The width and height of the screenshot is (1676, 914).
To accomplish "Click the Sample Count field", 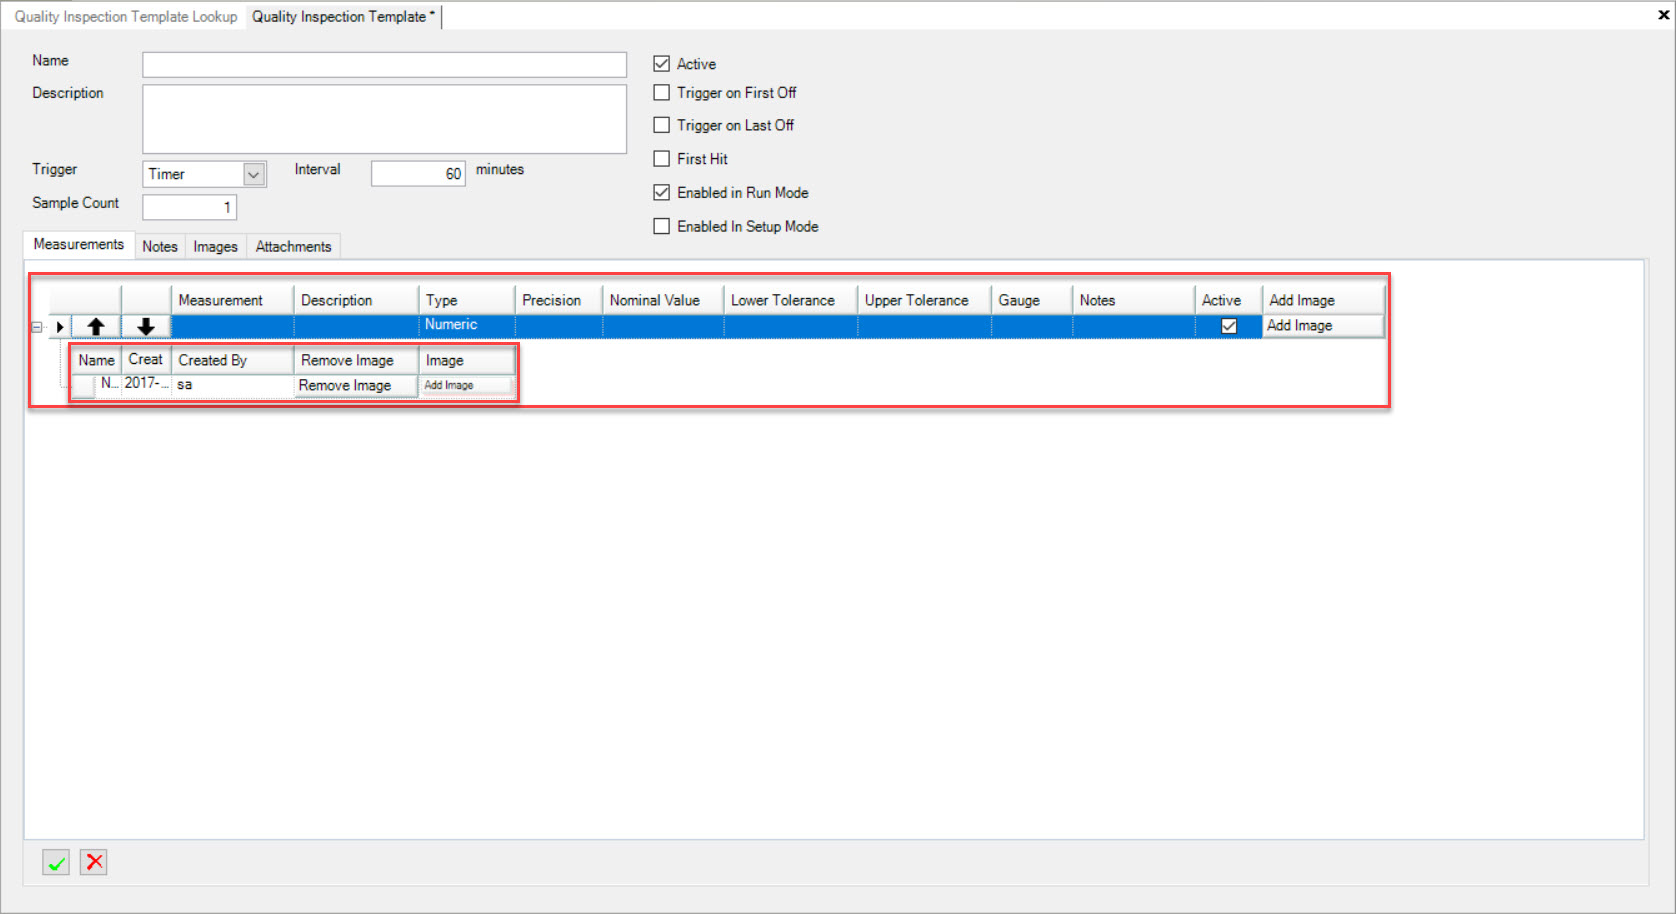I will (x=189, y=207).
